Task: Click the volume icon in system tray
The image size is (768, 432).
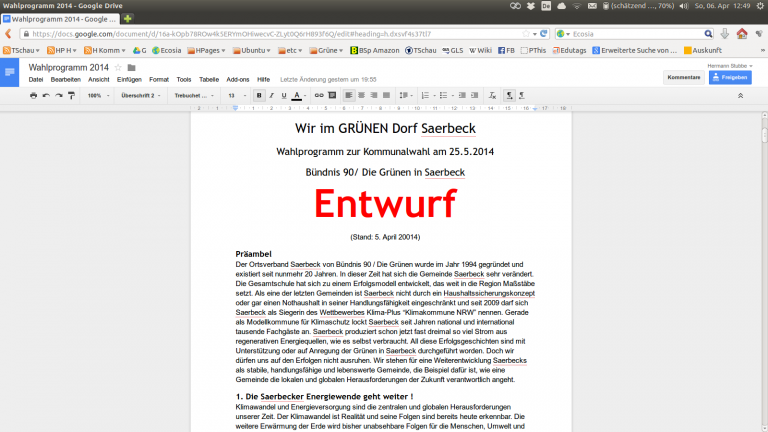Action: pyautogui.click(x=684, y=6)
